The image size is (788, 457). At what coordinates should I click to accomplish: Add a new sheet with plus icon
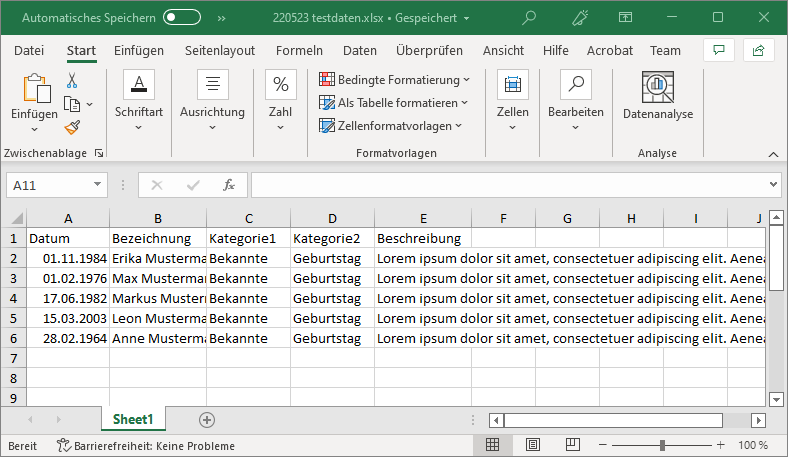point(207,420)
